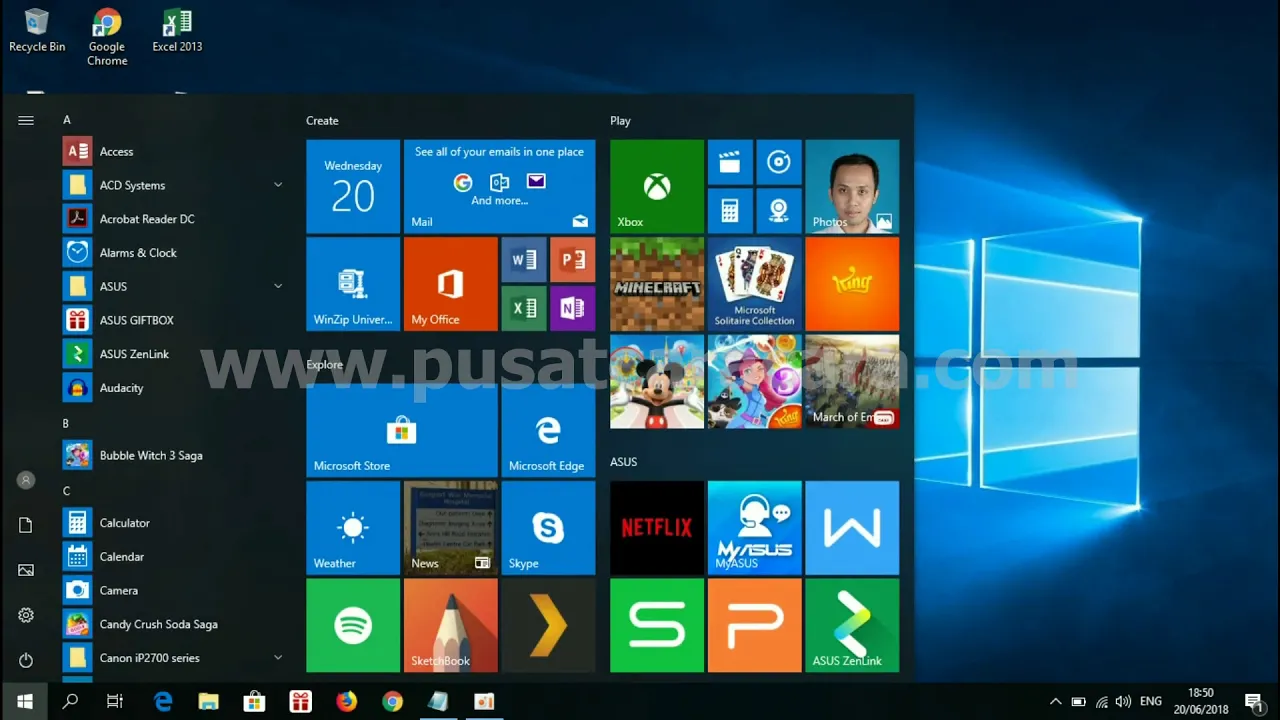
Task: Expand the Start menu hamburger button
Action: 26,120
